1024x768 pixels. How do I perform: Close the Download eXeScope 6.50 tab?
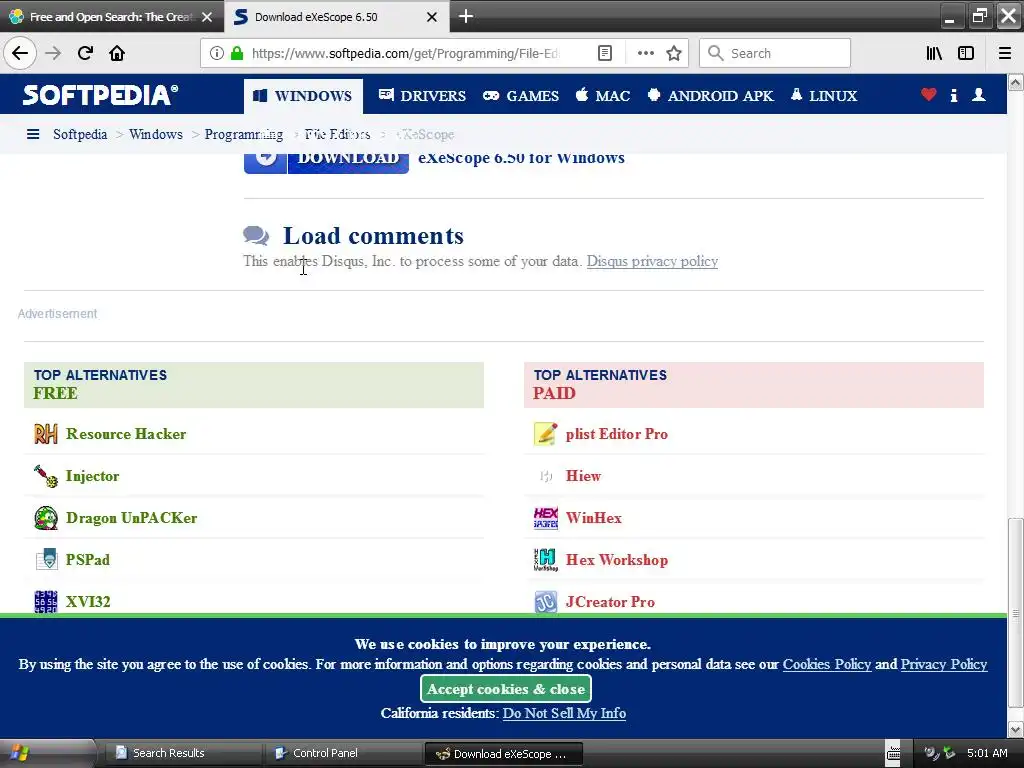pos(432,17)
